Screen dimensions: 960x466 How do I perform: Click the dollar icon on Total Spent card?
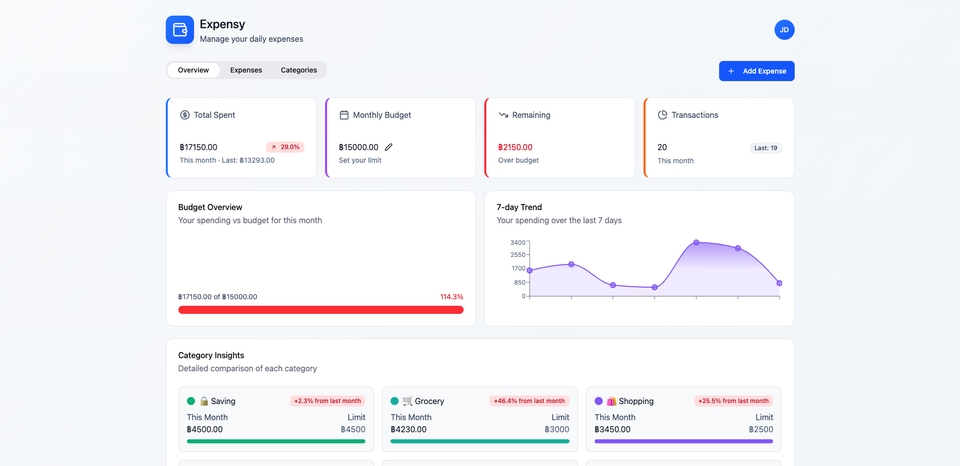coord(185,115)
